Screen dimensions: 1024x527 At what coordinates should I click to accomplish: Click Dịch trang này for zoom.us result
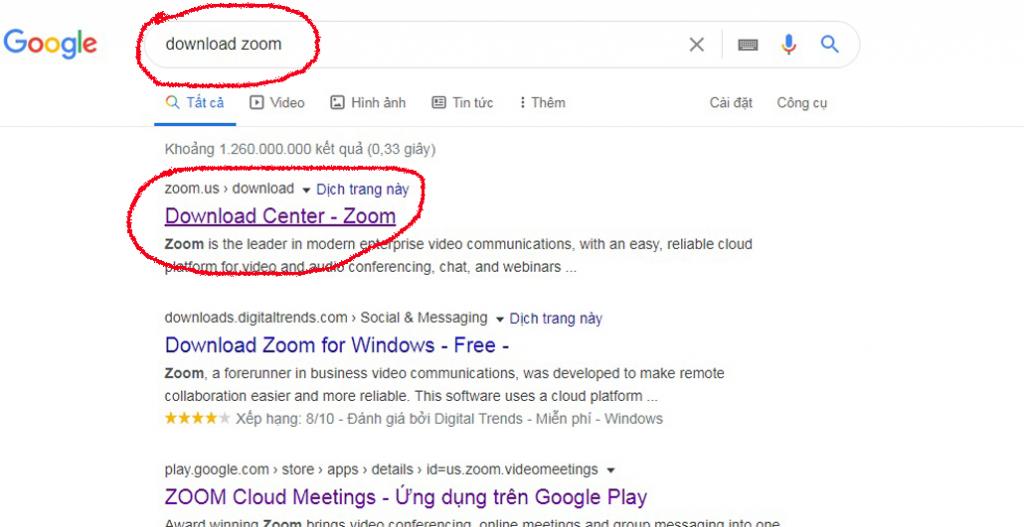pyautogui.click(x=362, y=189)
